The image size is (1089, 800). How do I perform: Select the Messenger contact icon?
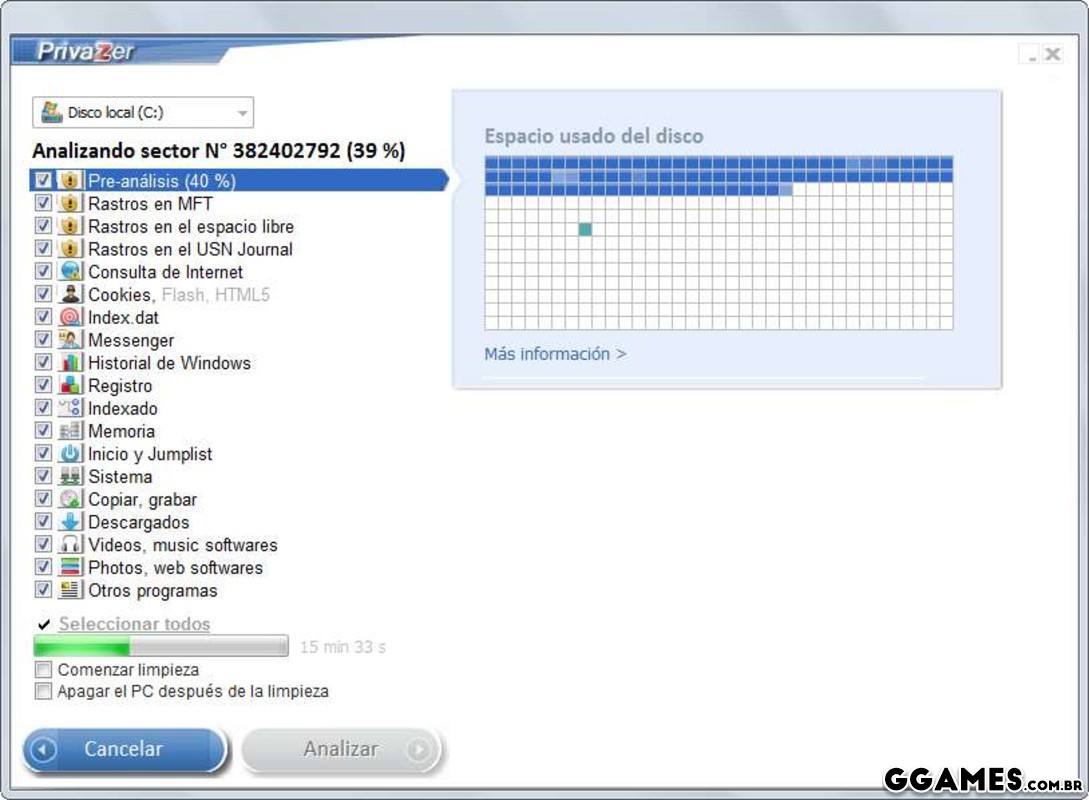(x=70, y=341)
